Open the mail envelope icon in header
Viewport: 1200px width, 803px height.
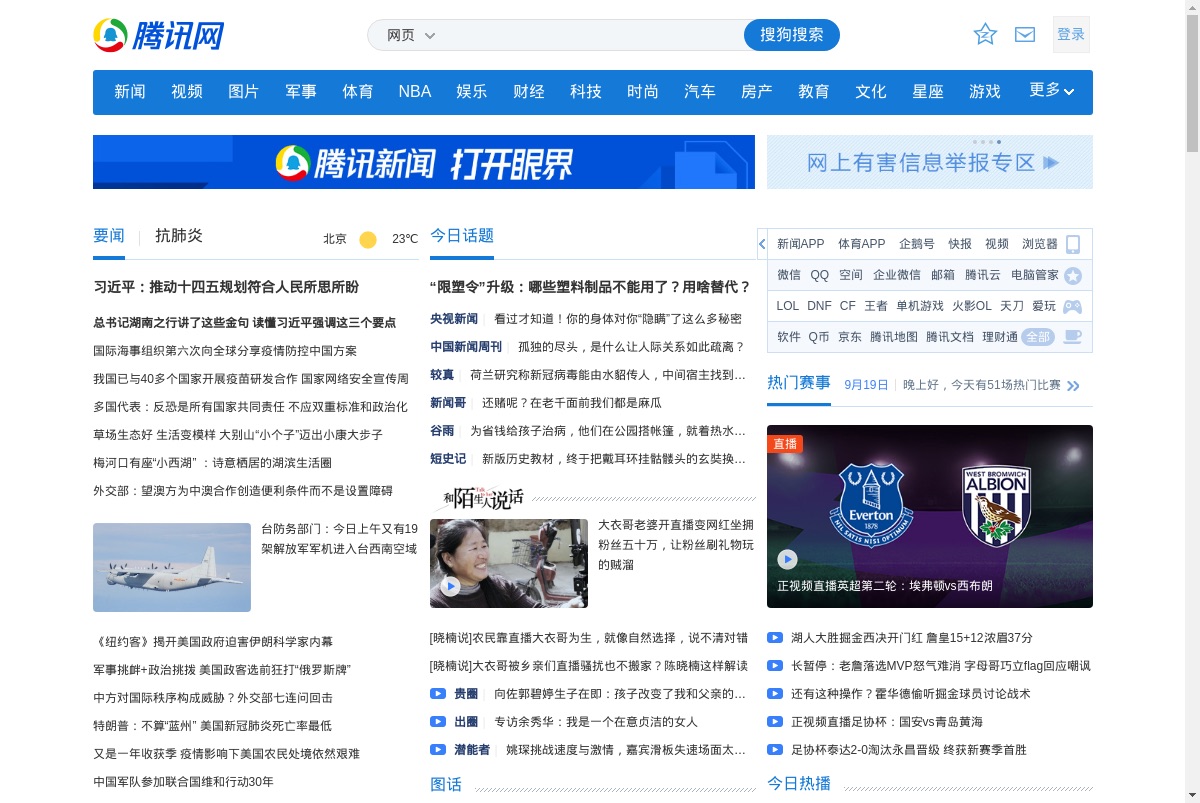1025,34
